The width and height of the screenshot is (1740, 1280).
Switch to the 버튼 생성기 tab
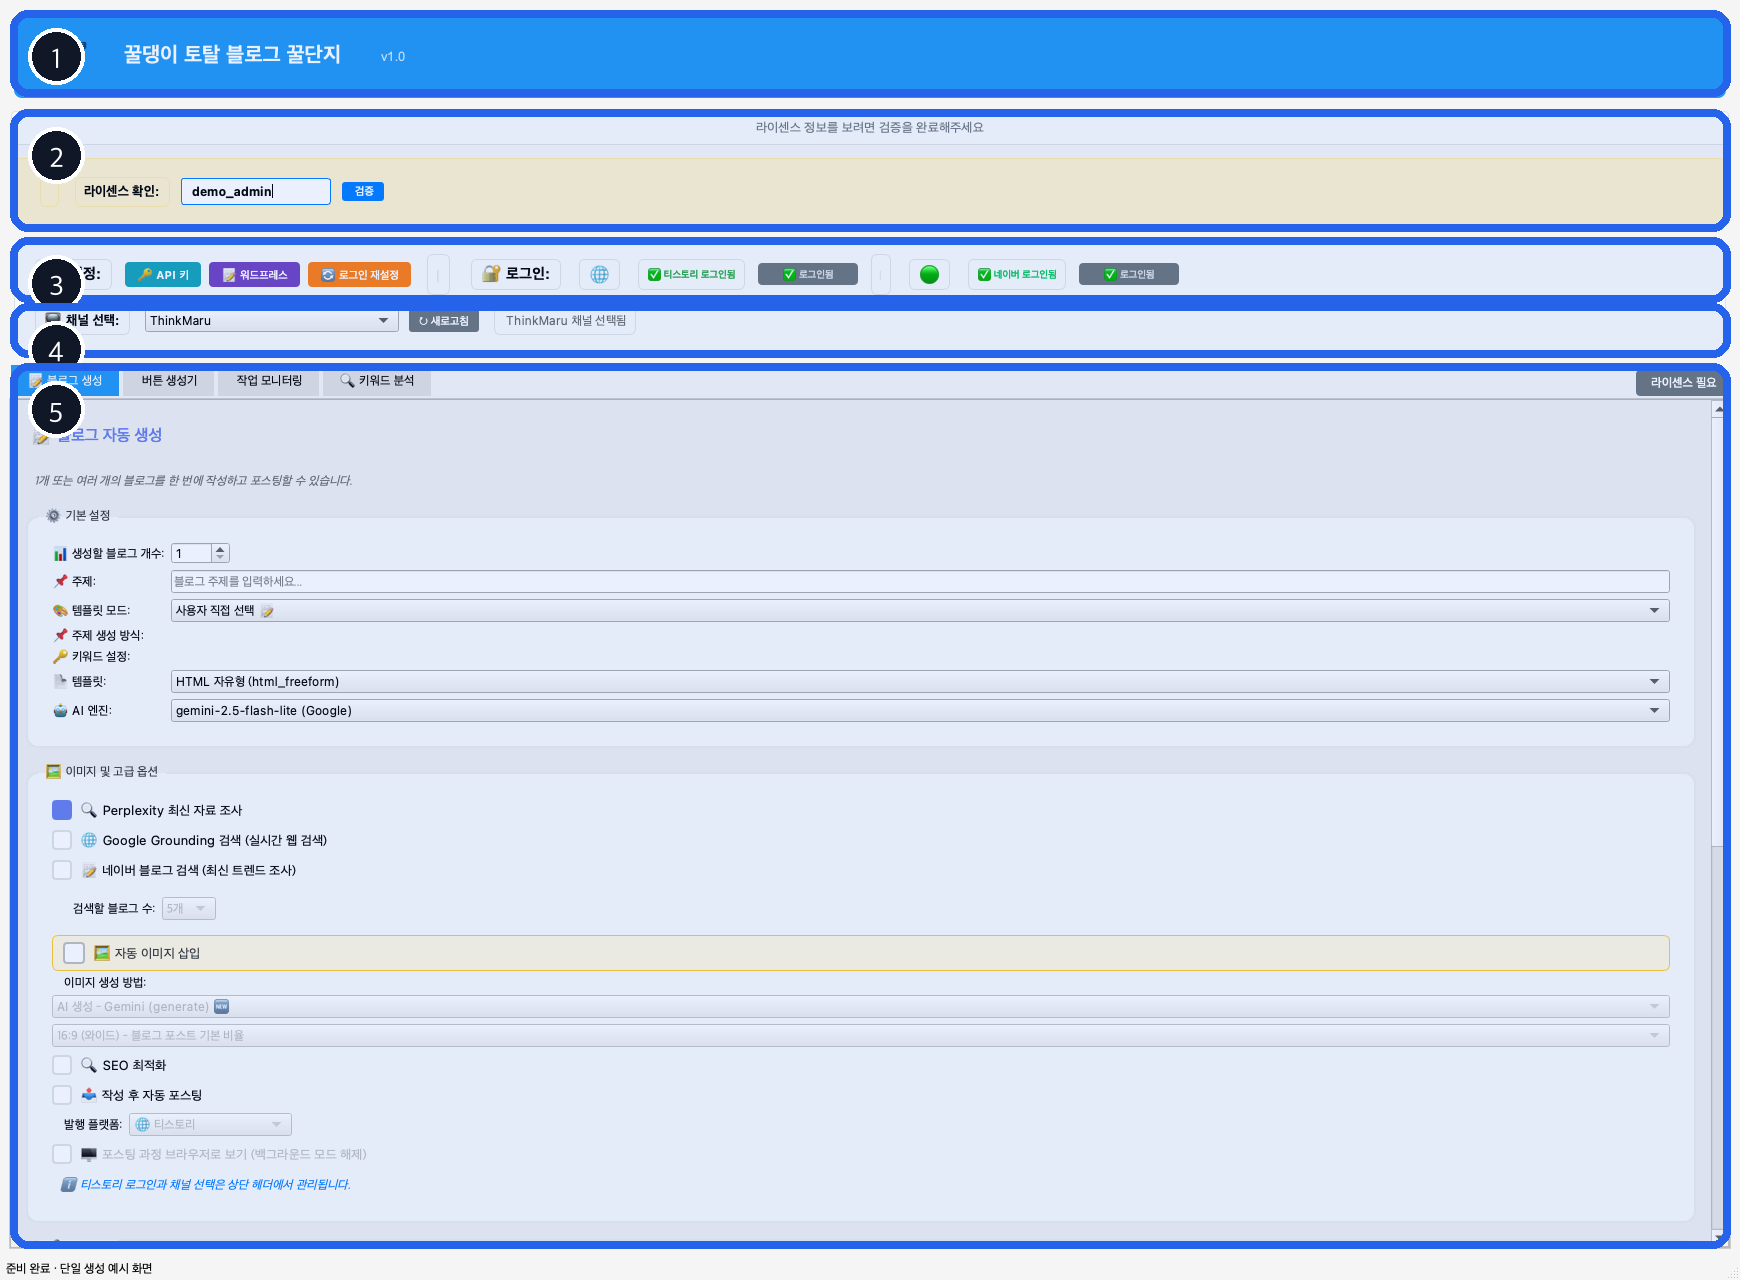click(169, 381)
